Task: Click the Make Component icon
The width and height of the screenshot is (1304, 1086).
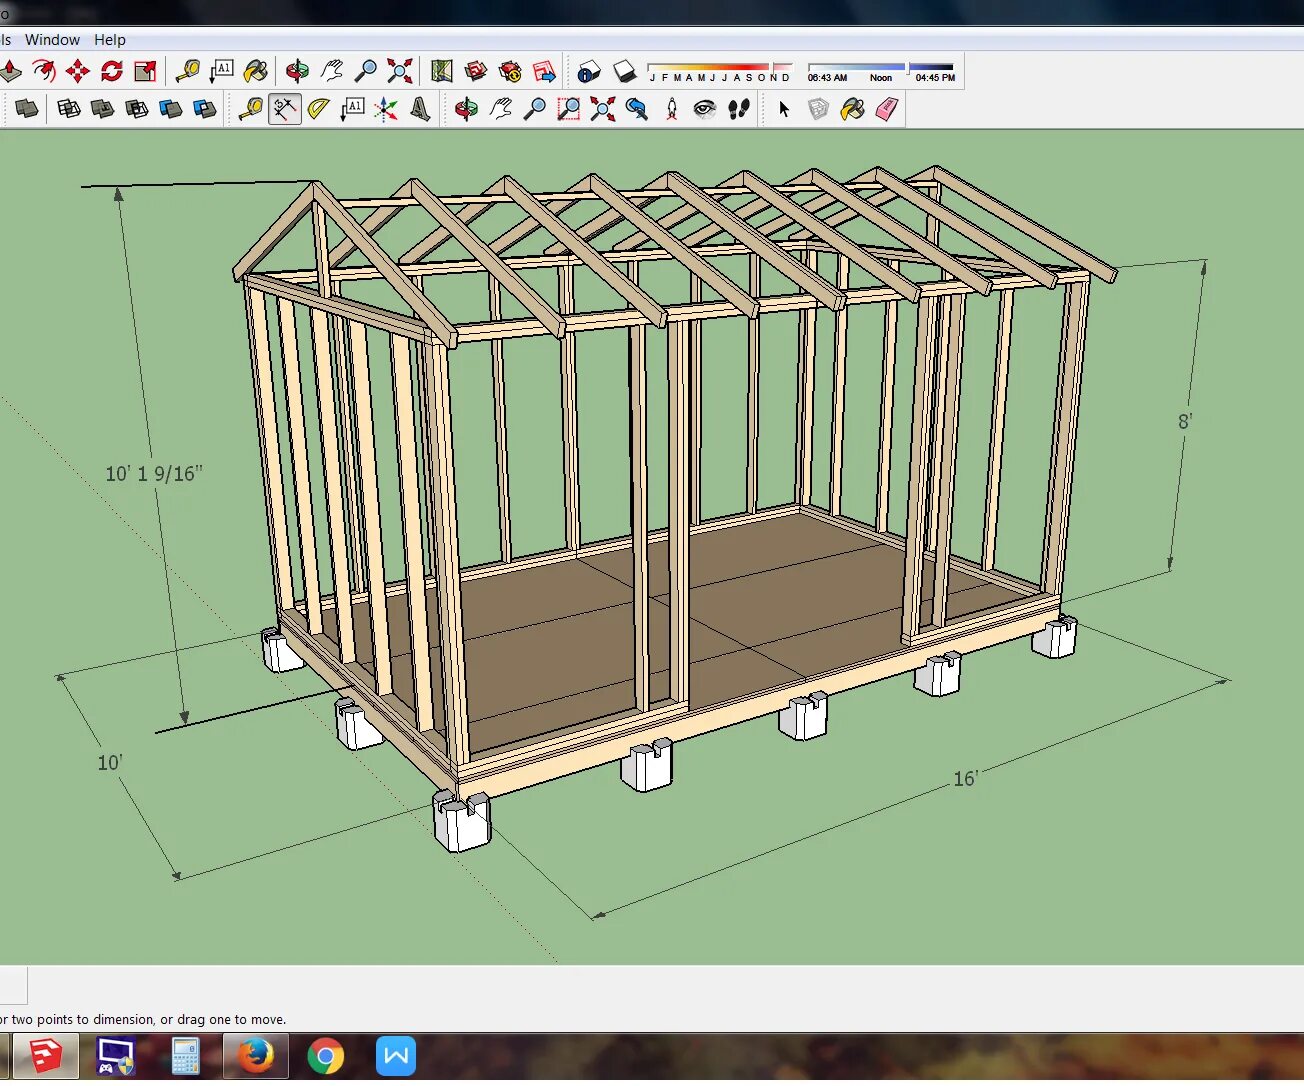Action: (818, 108)
